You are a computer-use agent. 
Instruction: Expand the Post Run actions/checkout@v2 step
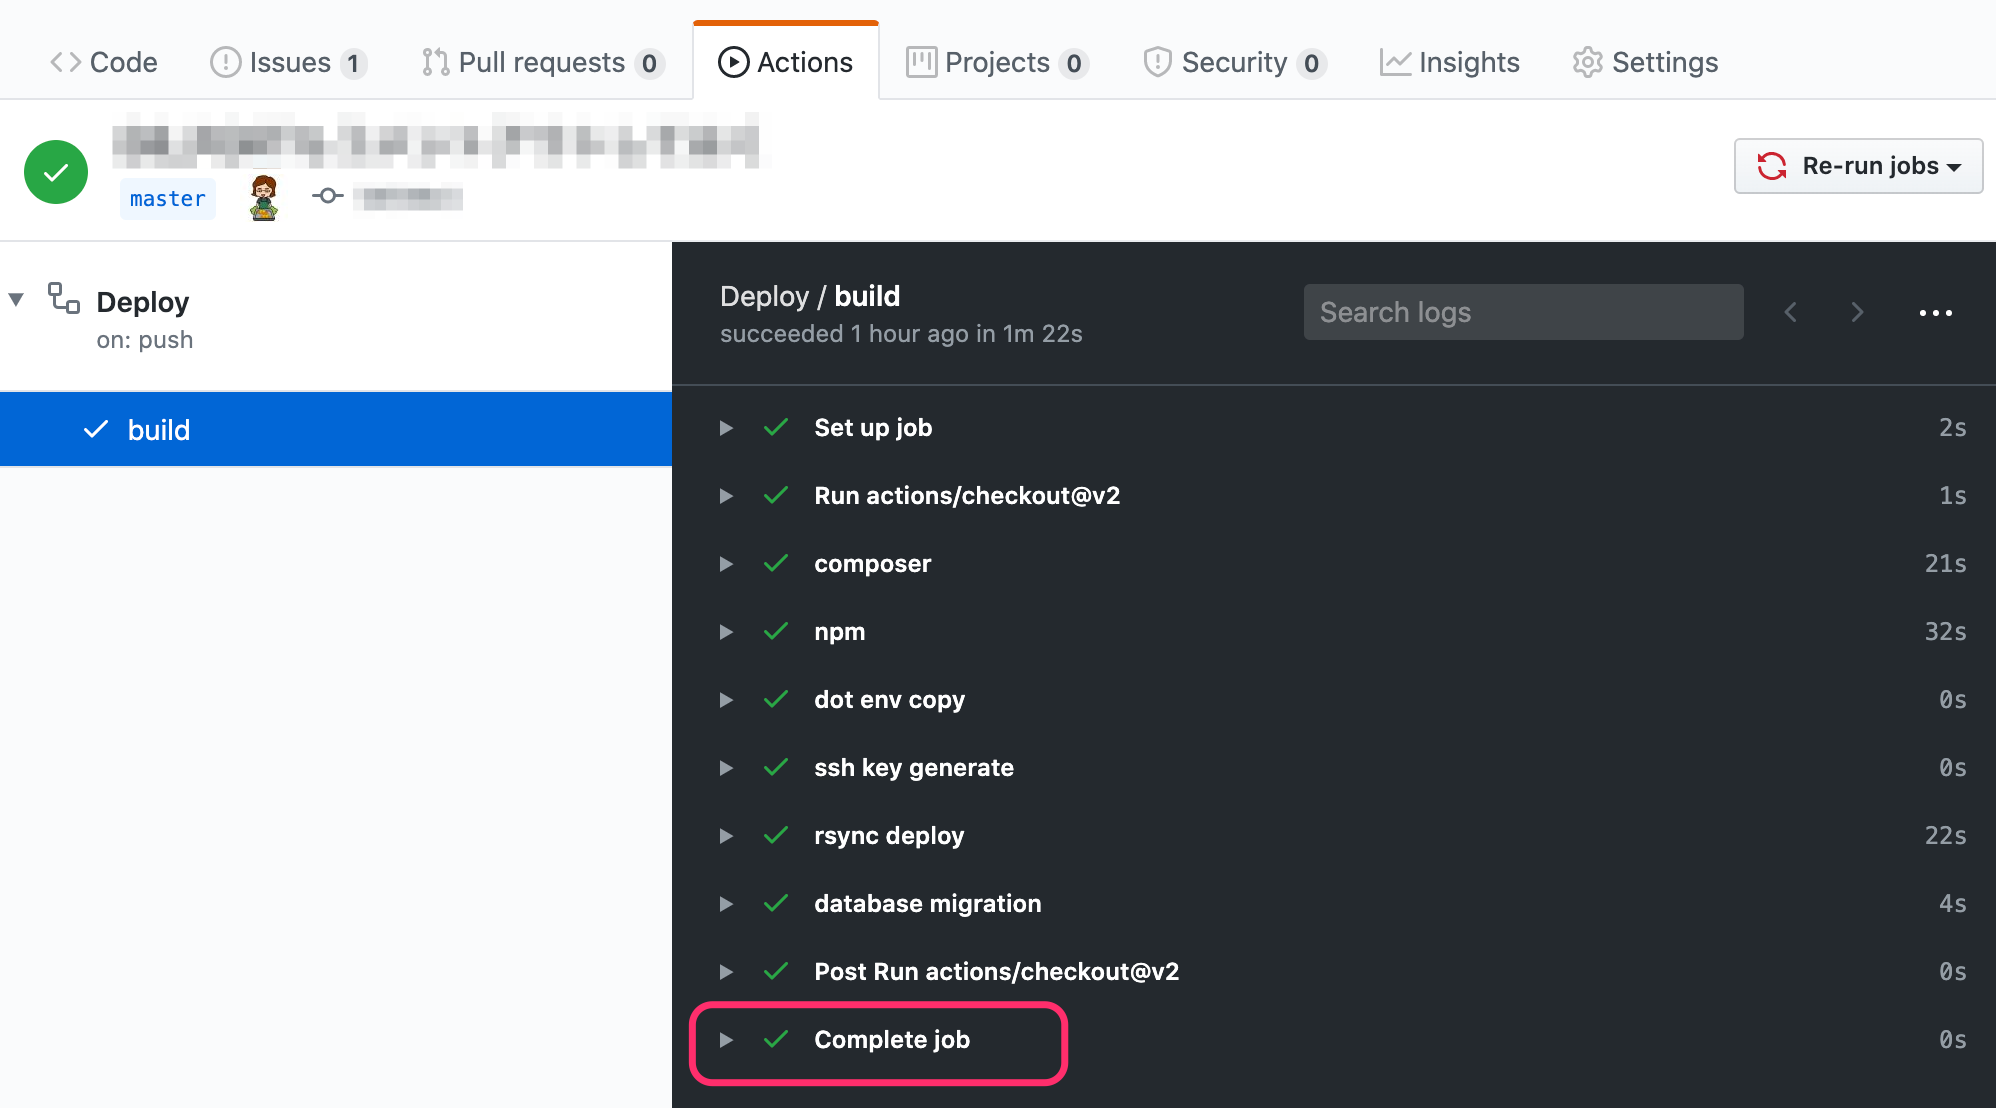[x=726, y=972]
